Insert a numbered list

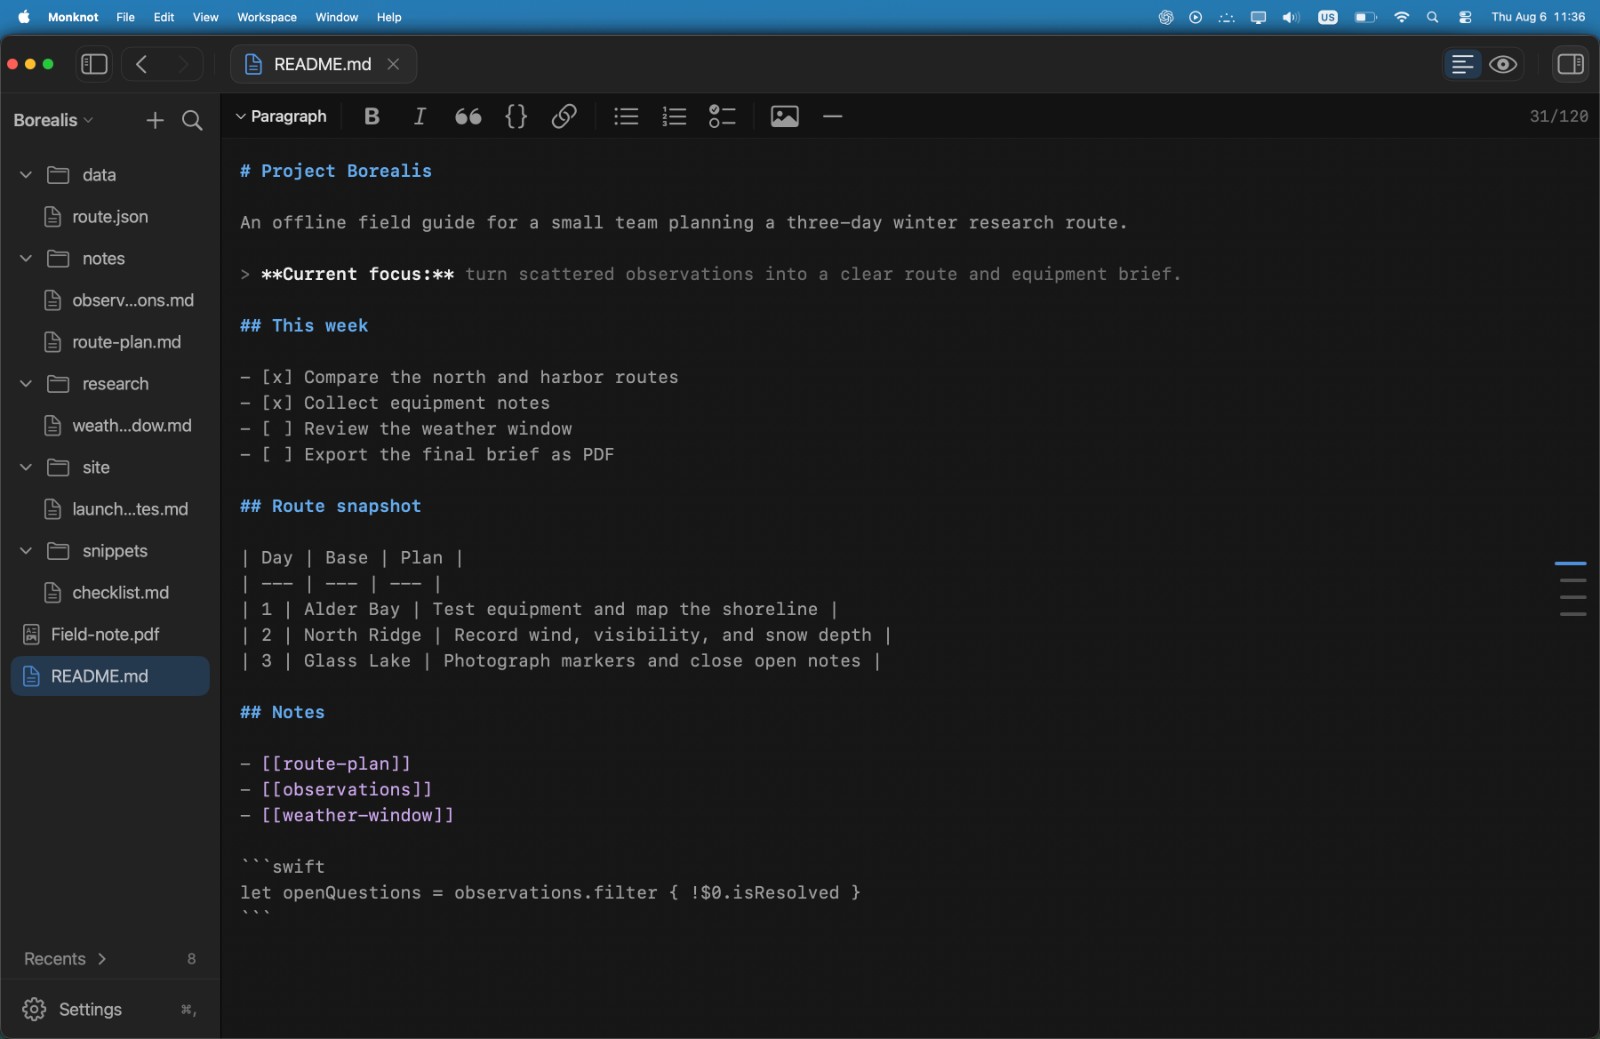coord(674,116)
